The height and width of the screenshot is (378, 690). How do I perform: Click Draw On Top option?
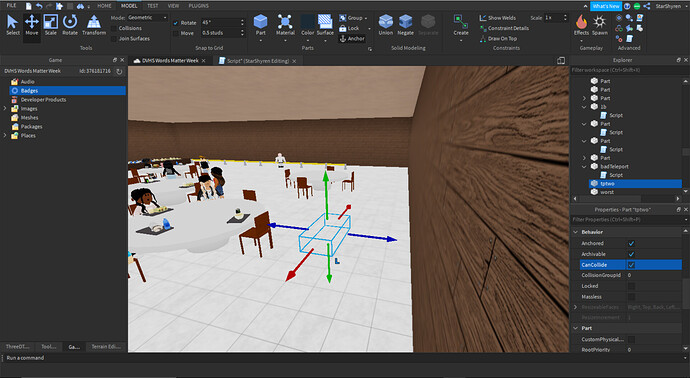(x=498, y=39)
